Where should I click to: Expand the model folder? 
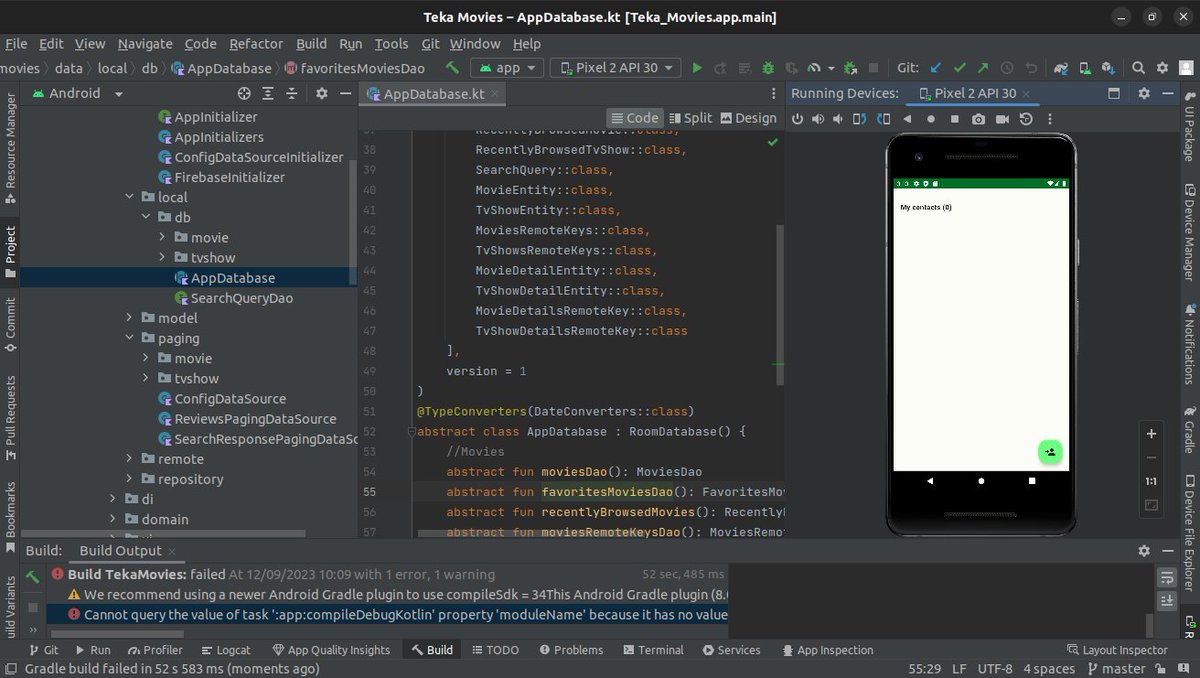pos(130,318)
